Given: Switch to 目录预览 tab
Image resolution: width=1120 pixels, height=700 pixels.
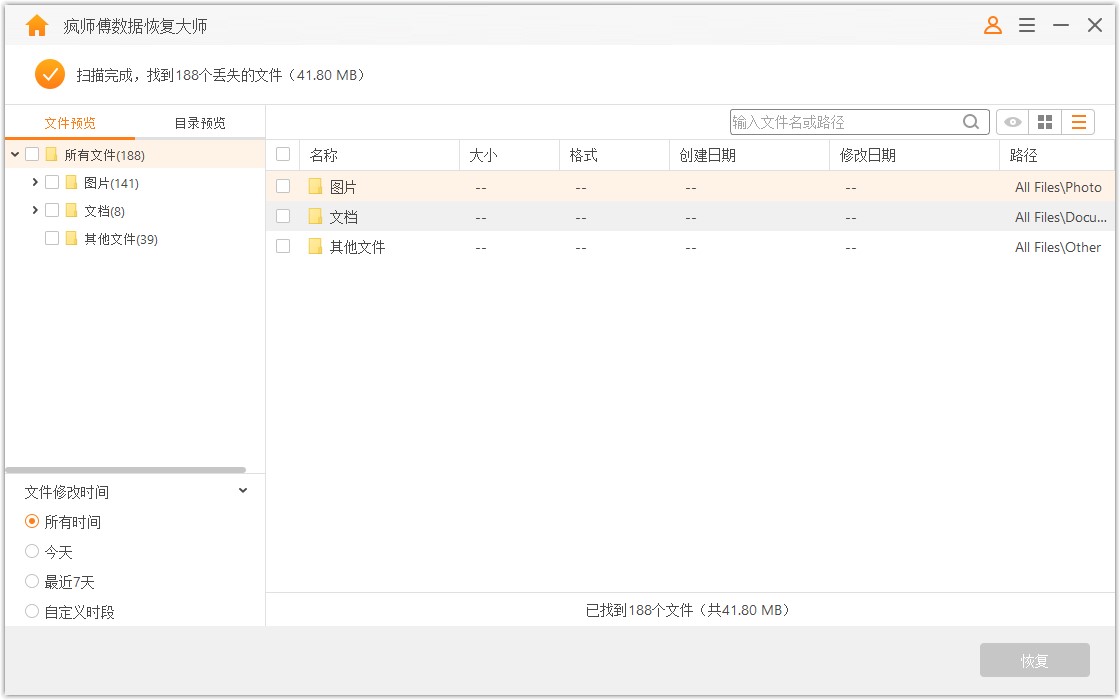Looking at the screenshot, I should pos(200,123).
